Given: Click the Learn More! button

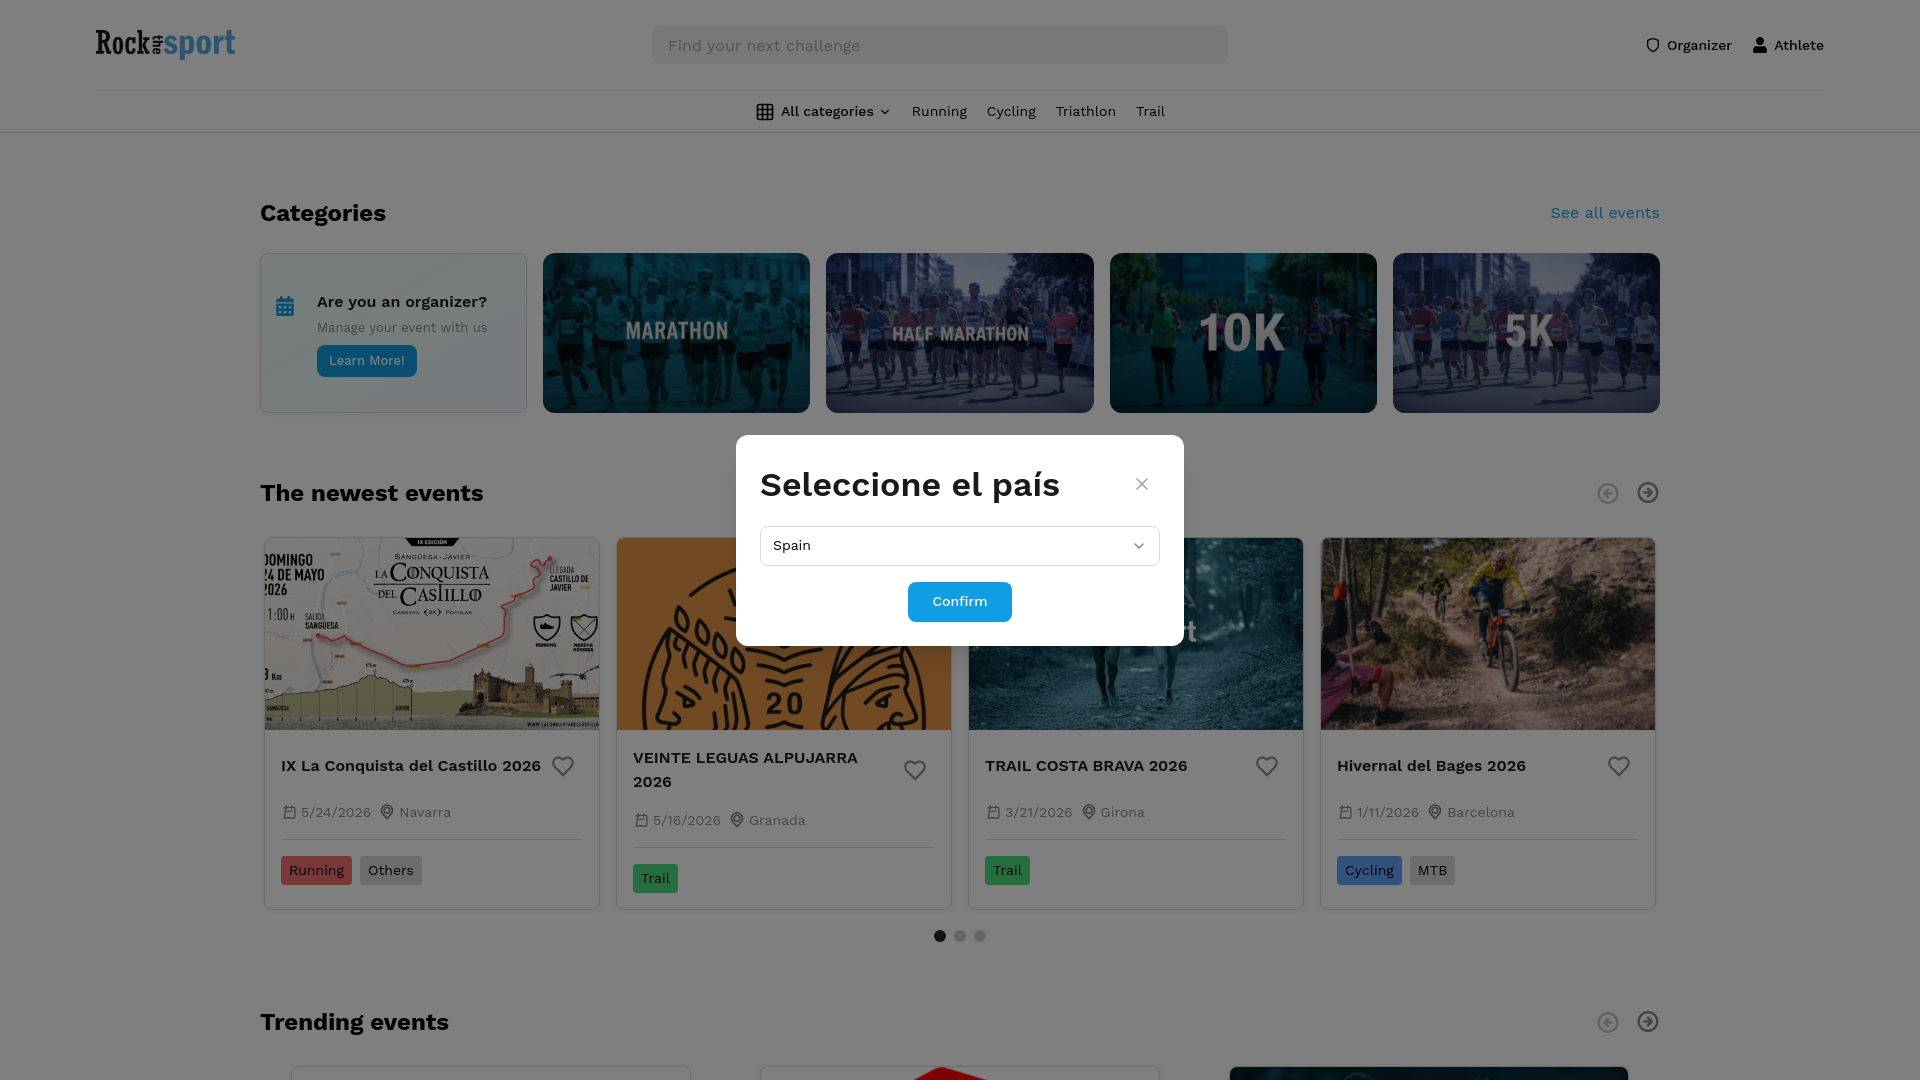Looking at the screenshot, I should pyautogui.click(x=367, y=361).
